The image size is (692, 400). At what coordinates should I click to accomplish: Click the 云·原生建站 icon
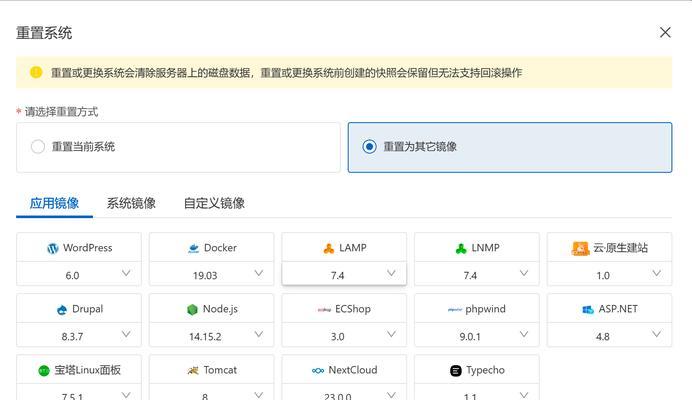[x=580, y=249]
